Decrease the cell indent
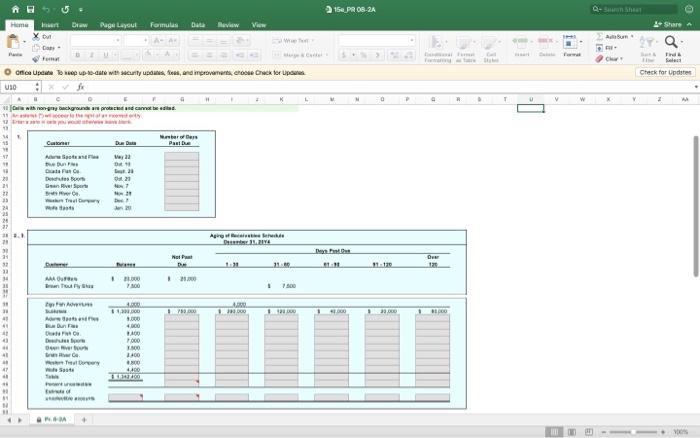This screenshot has width=700, height=438. point(240,55)
